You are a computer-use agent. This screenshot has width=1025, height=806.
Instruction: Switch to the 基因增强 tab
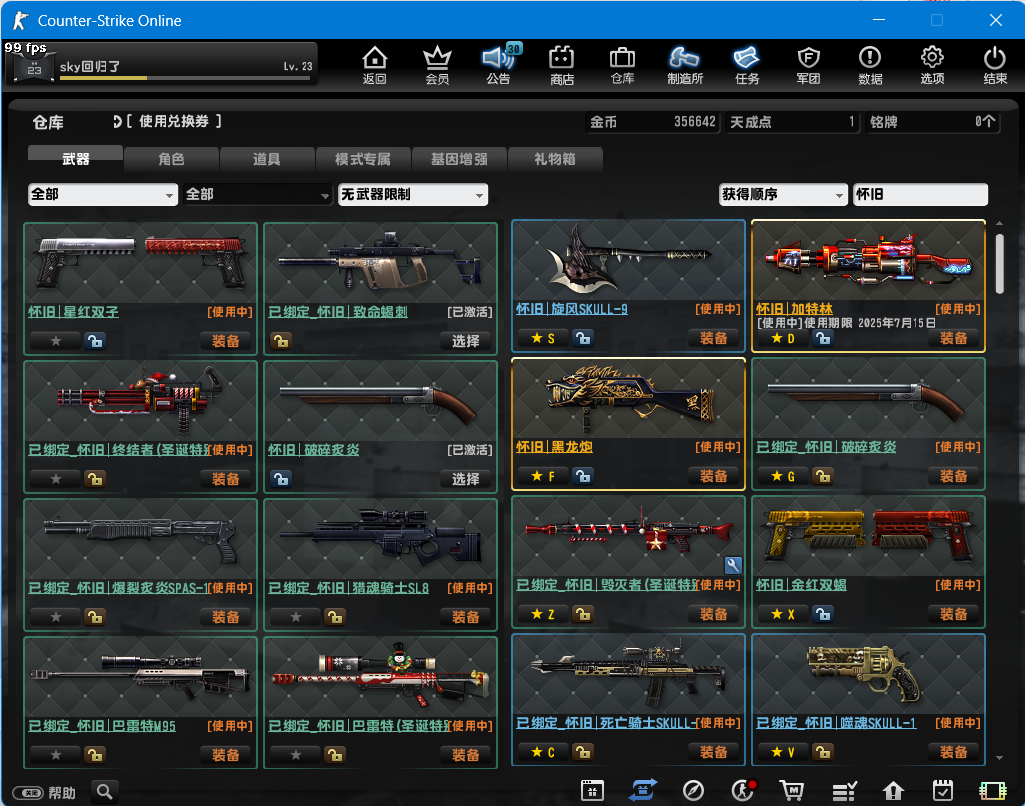[459, 159]
